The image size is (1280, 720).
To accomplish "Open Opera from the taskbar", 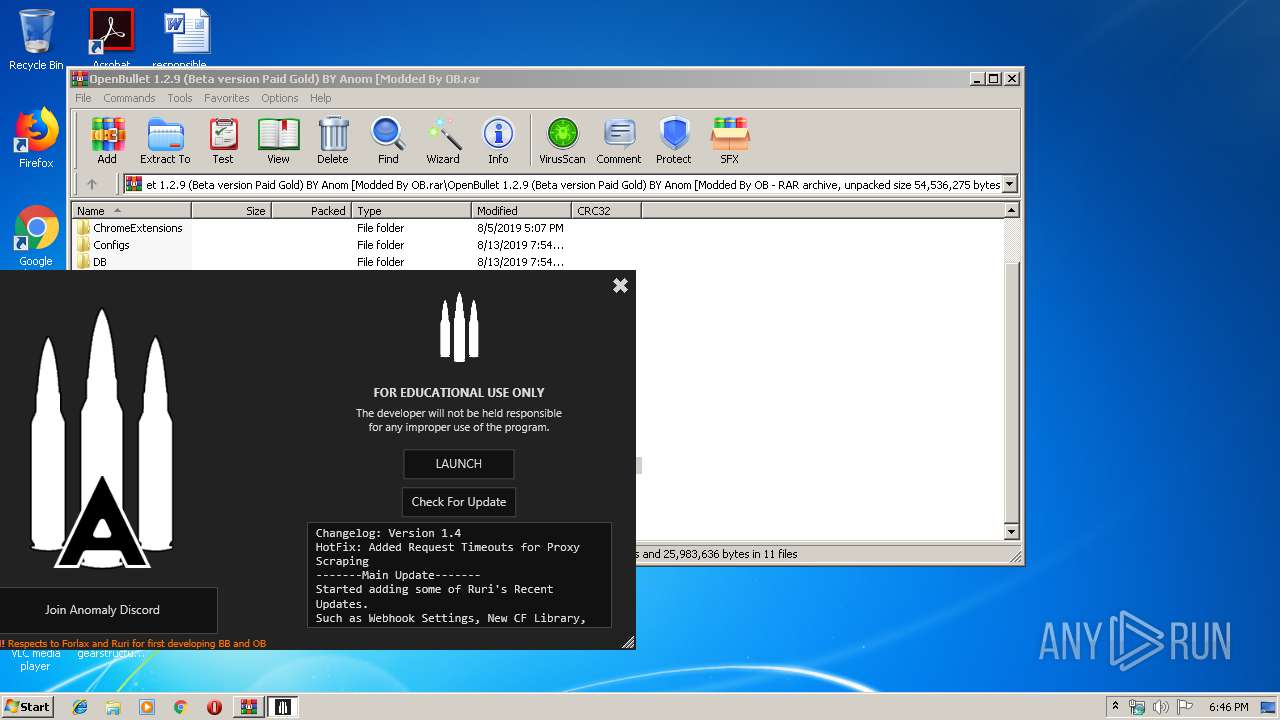I will point(214,707).
